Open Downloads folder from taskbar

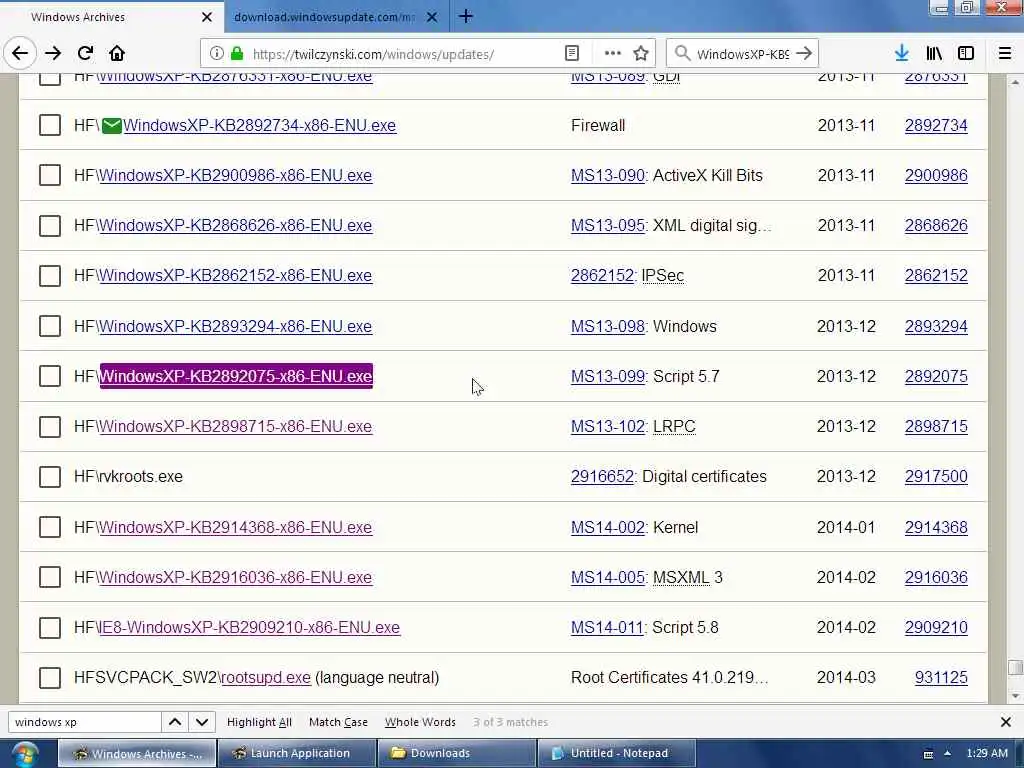click(456, 754)
